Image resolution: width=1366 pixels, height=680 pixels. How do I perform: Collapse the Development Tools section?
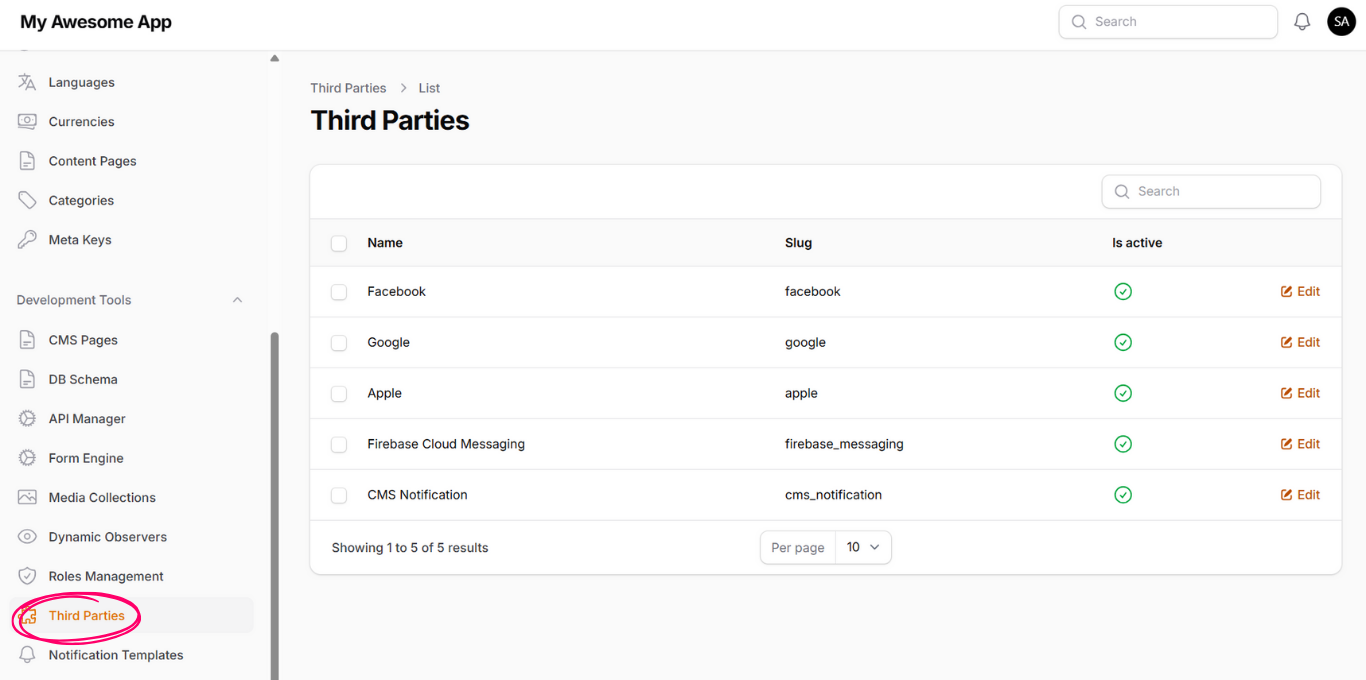point(237,300)
